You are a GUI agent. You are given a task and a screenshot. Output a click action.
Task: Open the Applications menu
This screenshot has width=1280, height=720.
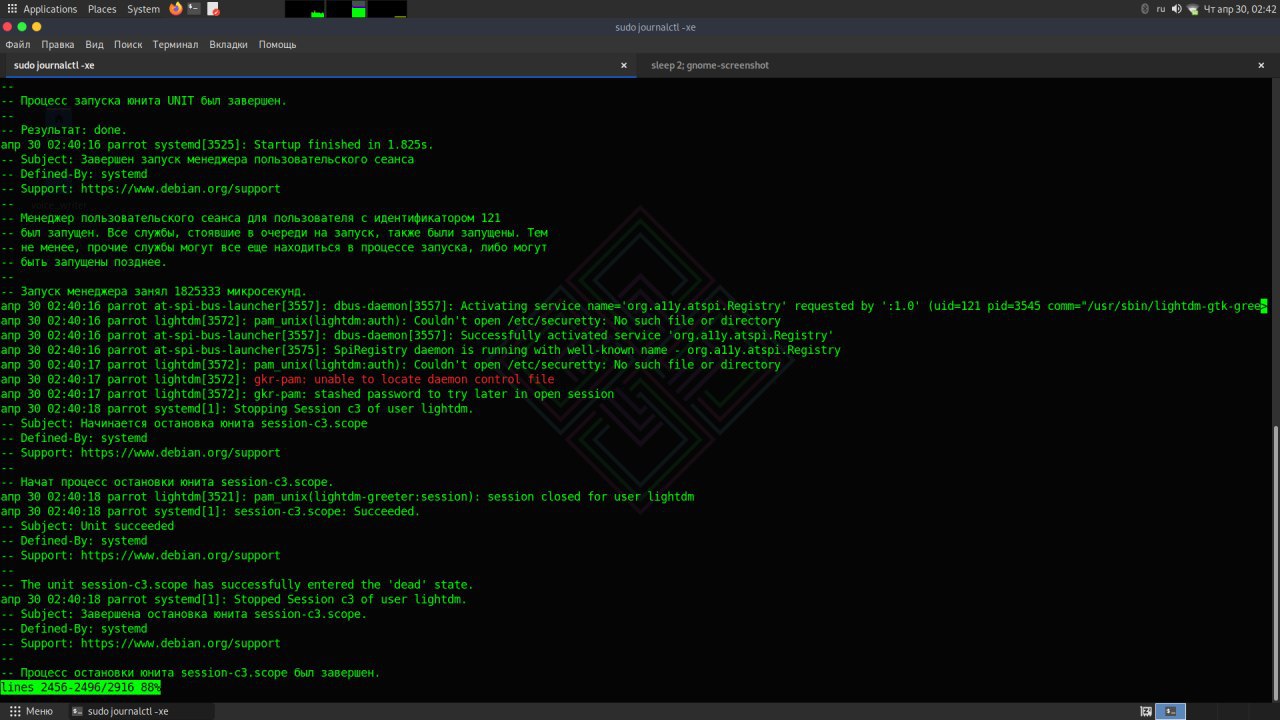click(50, 9)
